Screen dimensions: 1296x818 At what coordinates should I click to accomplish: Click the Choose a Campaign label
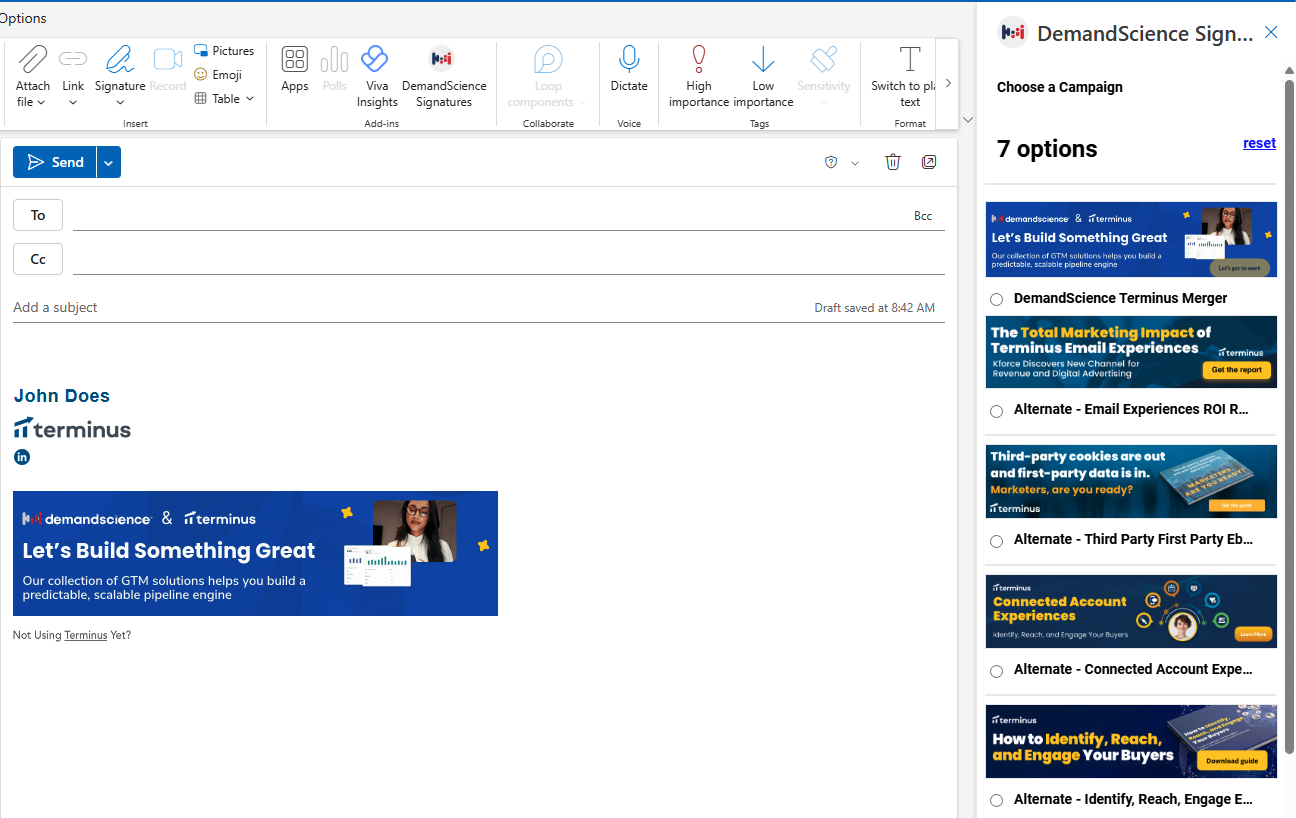coord(1060,87)
